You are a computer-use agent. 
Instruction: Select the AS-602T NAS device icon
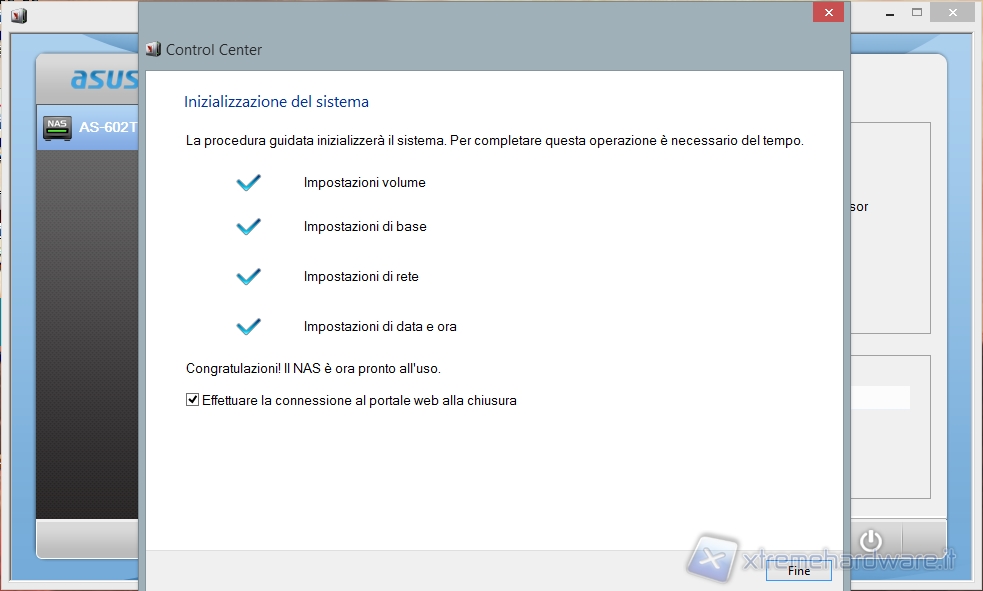coord(58,128)
